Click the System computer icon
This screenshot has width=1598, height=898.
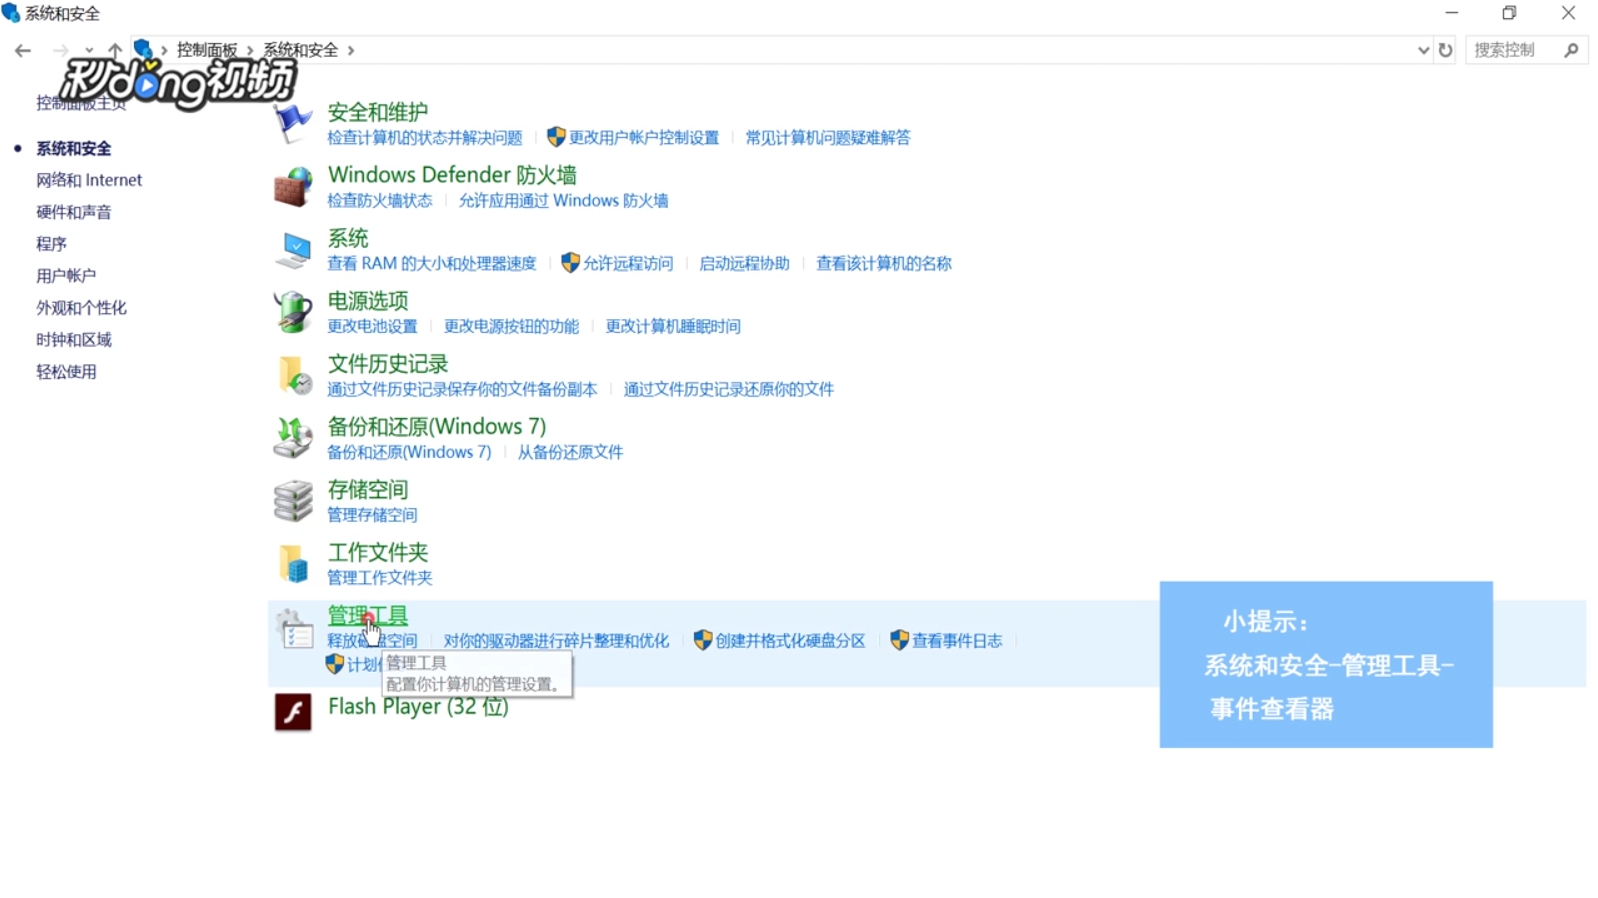293,250
